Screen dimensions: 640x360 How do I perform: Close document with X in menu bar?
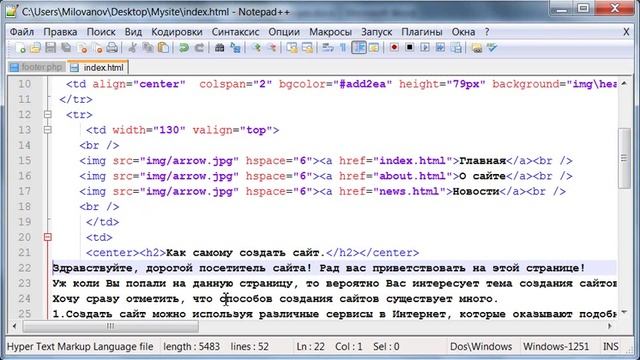(x=626, y=32)
